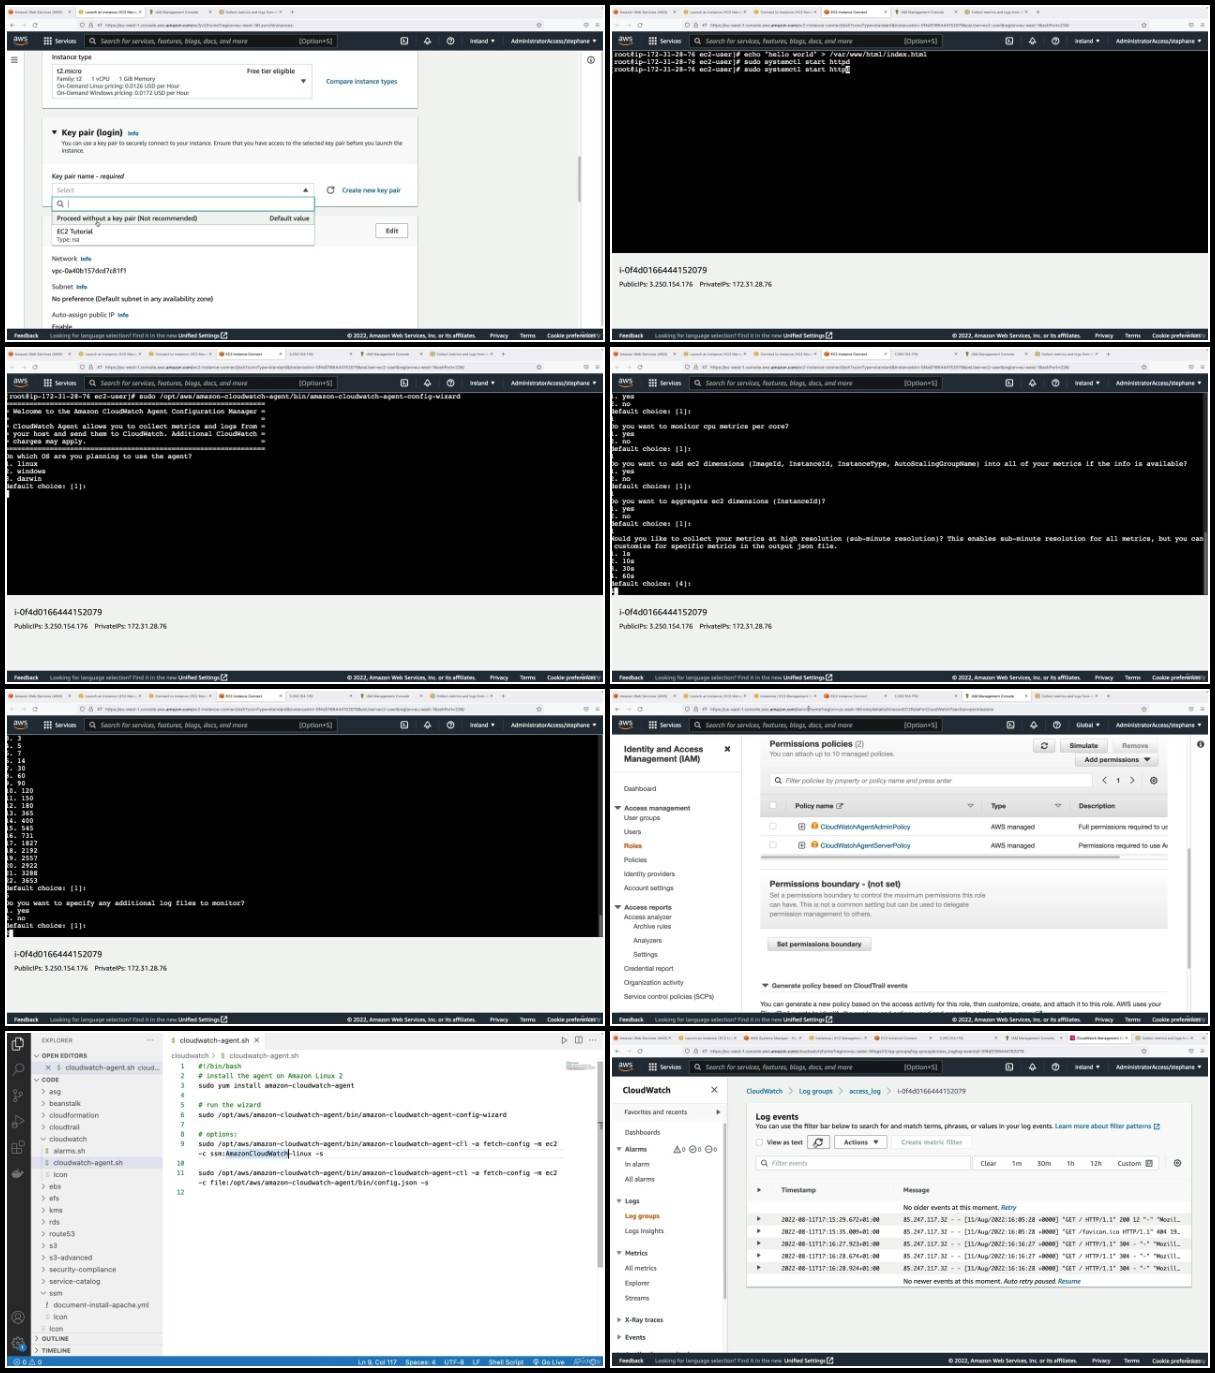Open Source Control in VS Code activity bar
The height and width of the screenshot is (1373, 1215).
click(18, 1096)
